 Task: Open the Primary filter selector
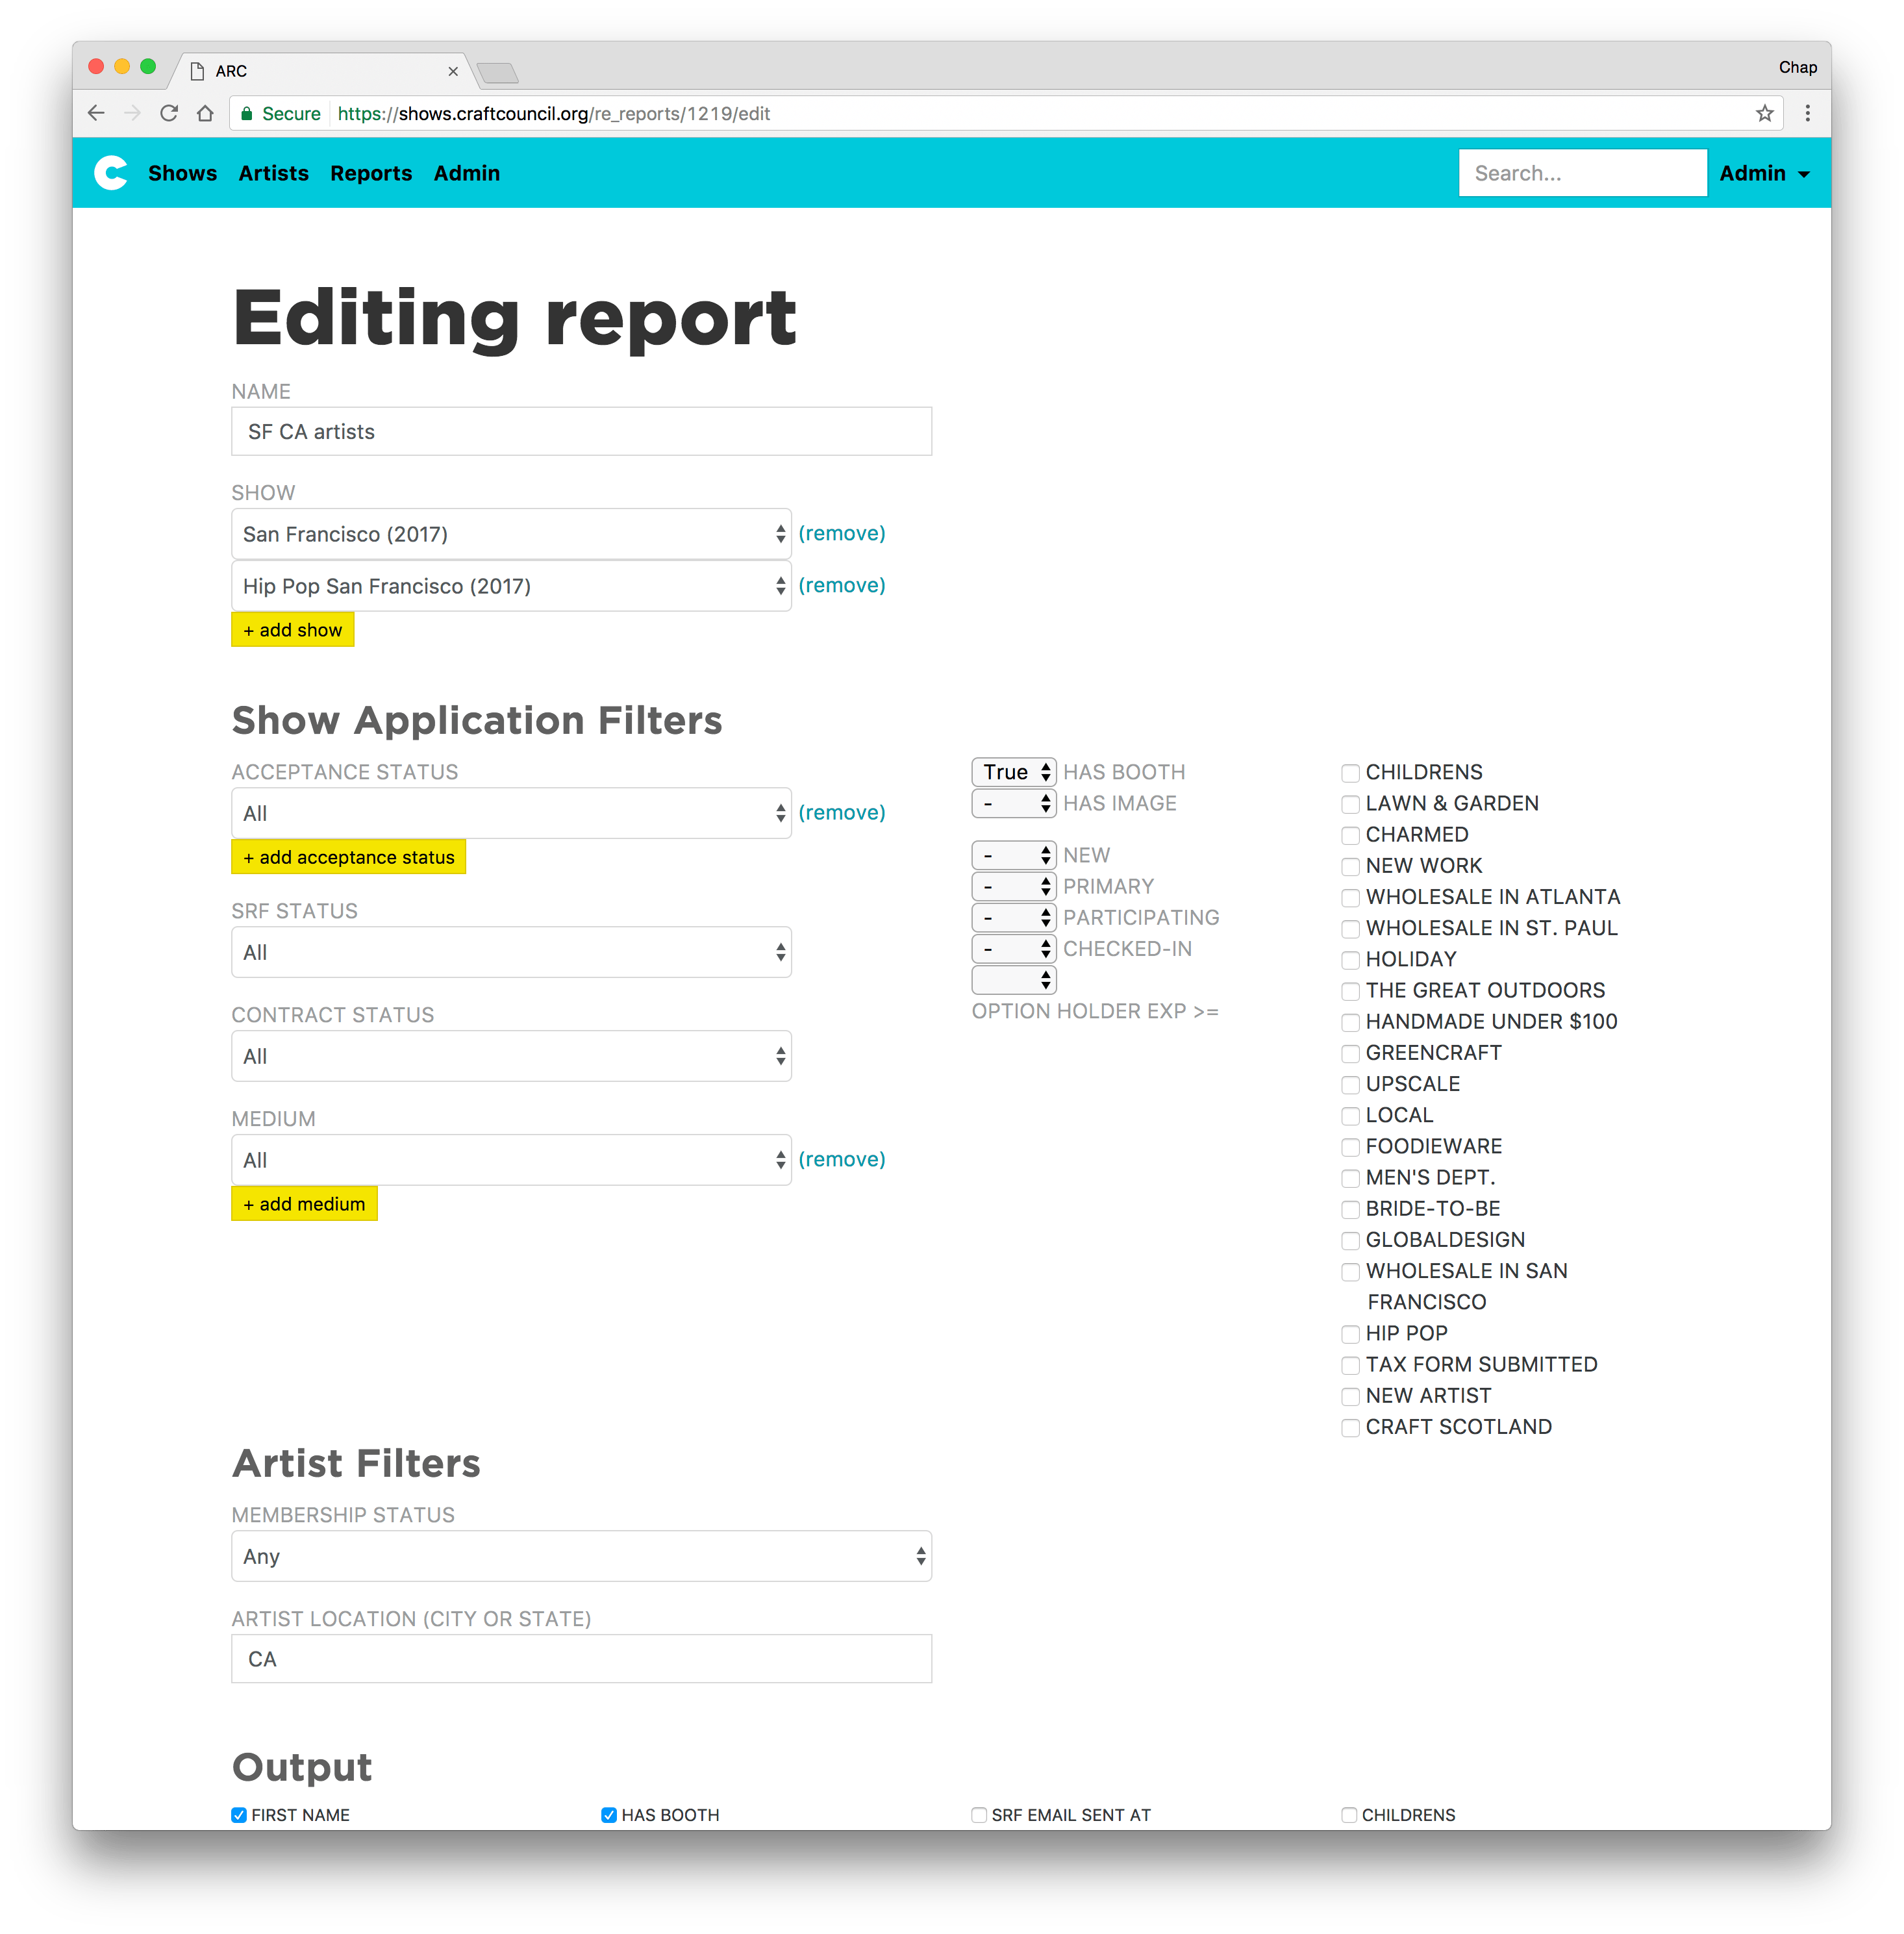point(1013,886)
